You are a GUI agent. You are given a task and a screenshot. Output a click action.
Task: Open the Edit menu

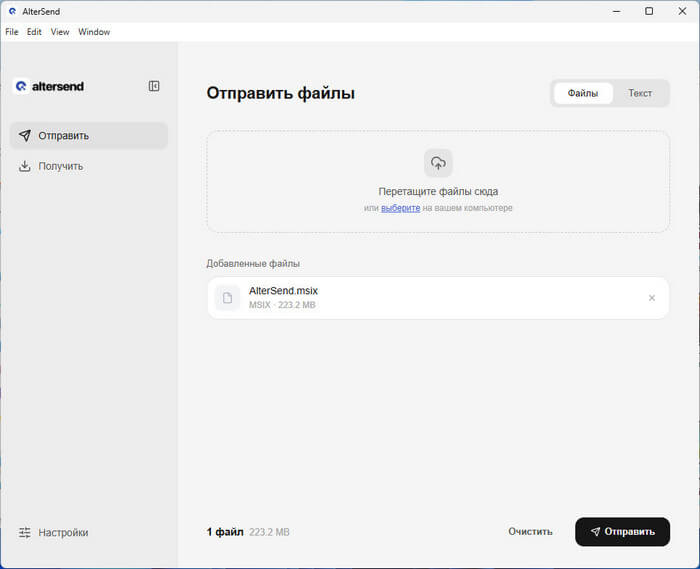(x=34, y=32)
